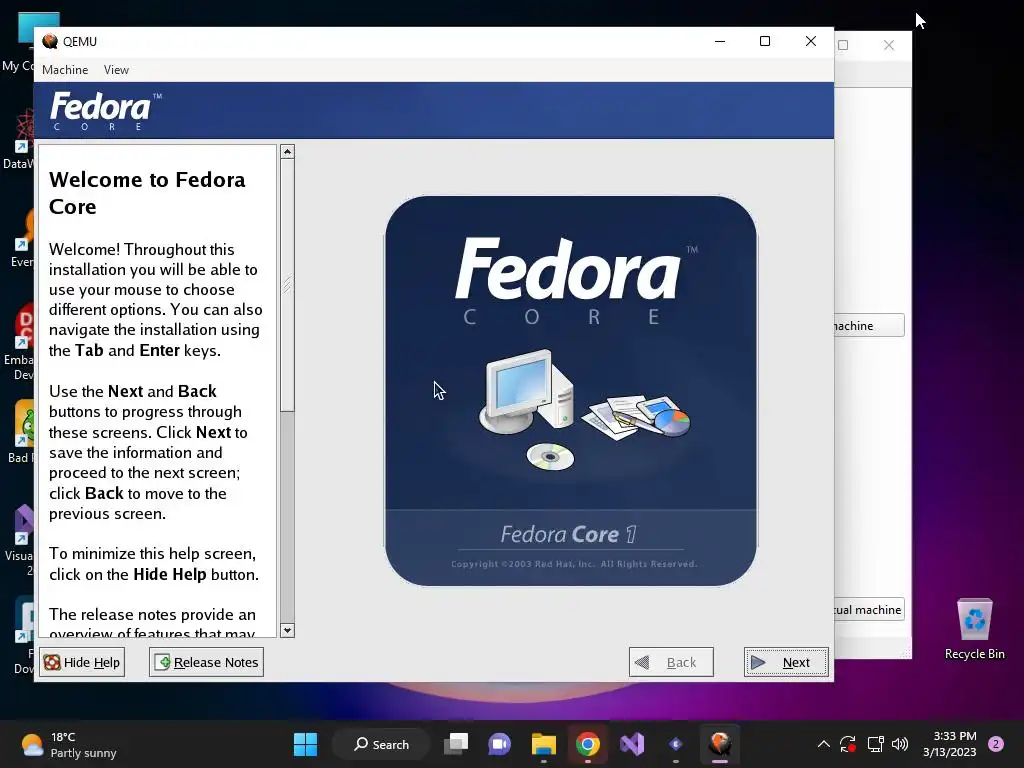The width and height of the screenshot is (1024, 768).
Task: Click the 'Welcome to Fedora Core' heading
Action: [x=147, y=193]
